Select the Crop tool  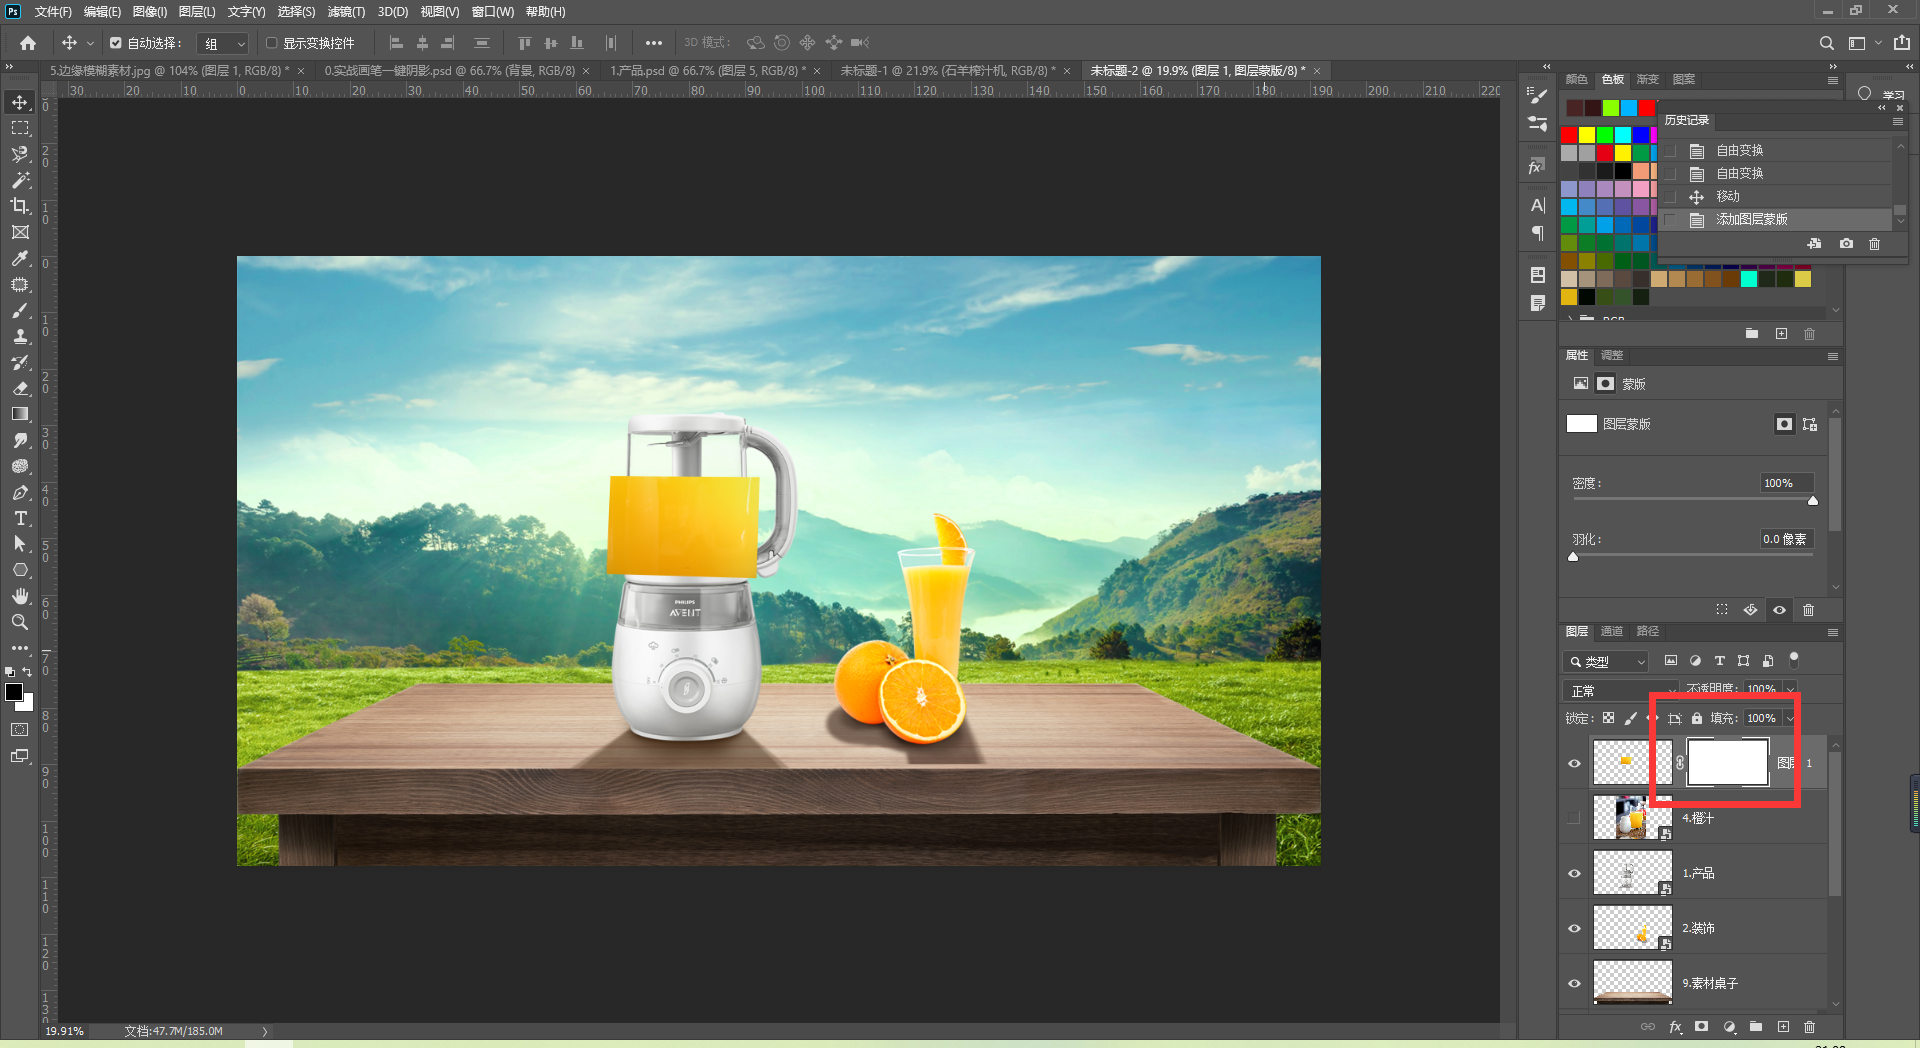coord(20,206)
